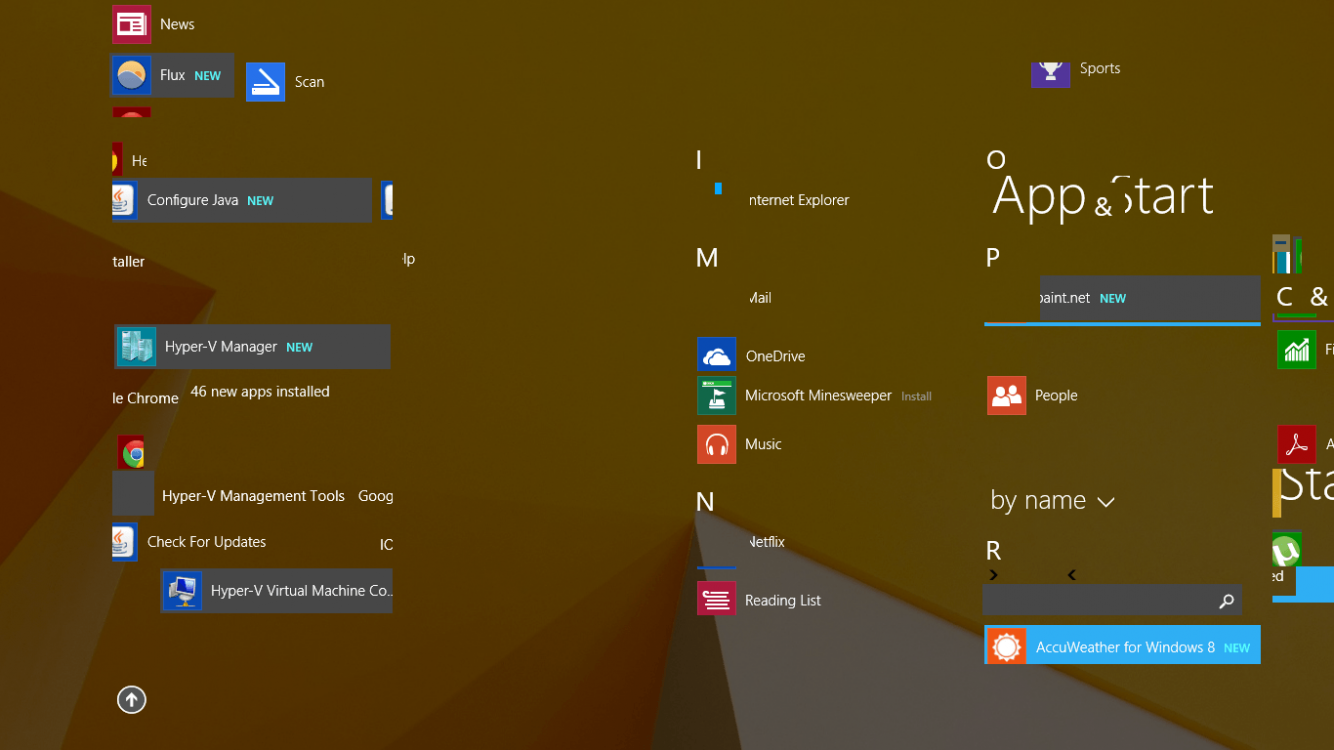
Task: Click the 'News' label
Action: click(177, 24)
